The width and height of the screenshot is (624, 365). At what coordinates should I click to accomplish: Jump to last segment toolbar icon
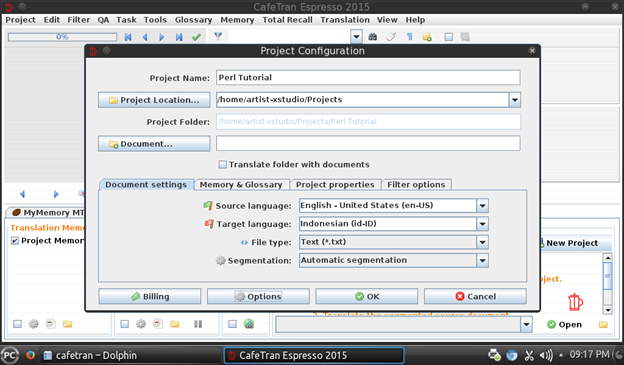pos(179,37)
